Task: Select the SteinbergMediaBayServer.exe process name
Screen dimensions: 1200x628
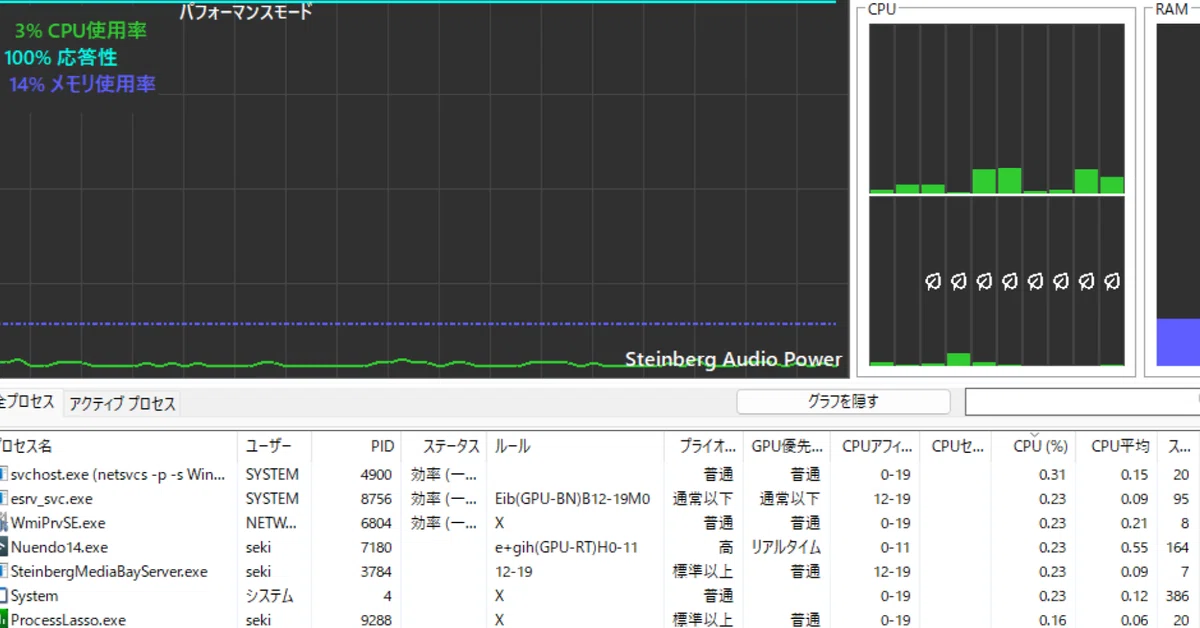Action: (109, 571)
